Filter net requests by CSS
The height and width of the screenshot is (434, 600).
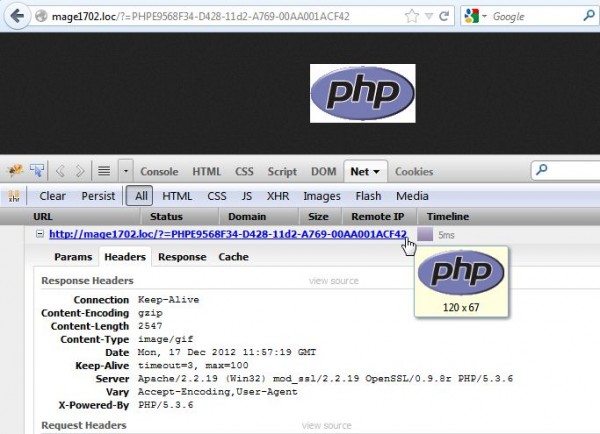[217, 196]
